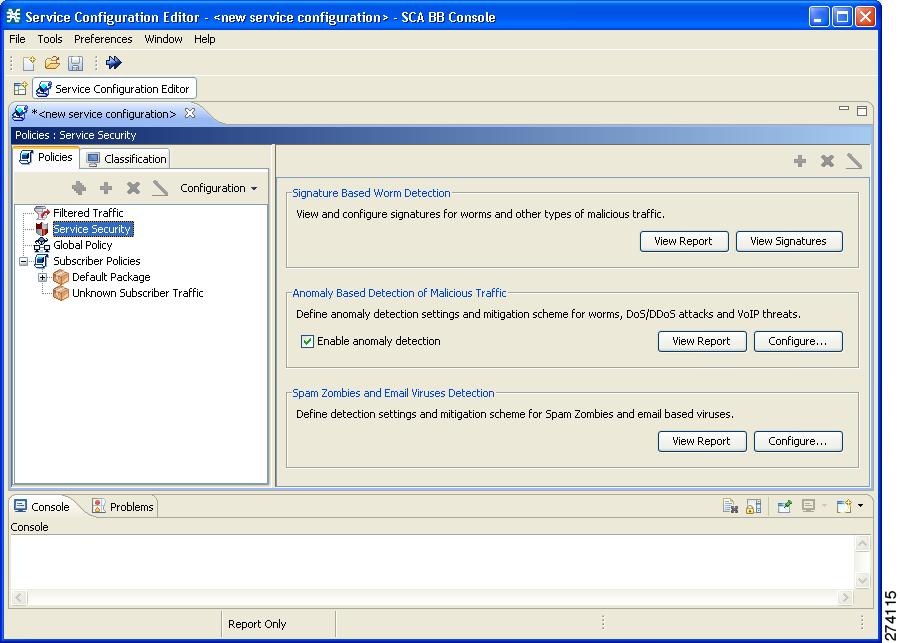Click the blue double-arrow apply icon
The height and width of the screenshot is (643, 900).
pos(114,63)
